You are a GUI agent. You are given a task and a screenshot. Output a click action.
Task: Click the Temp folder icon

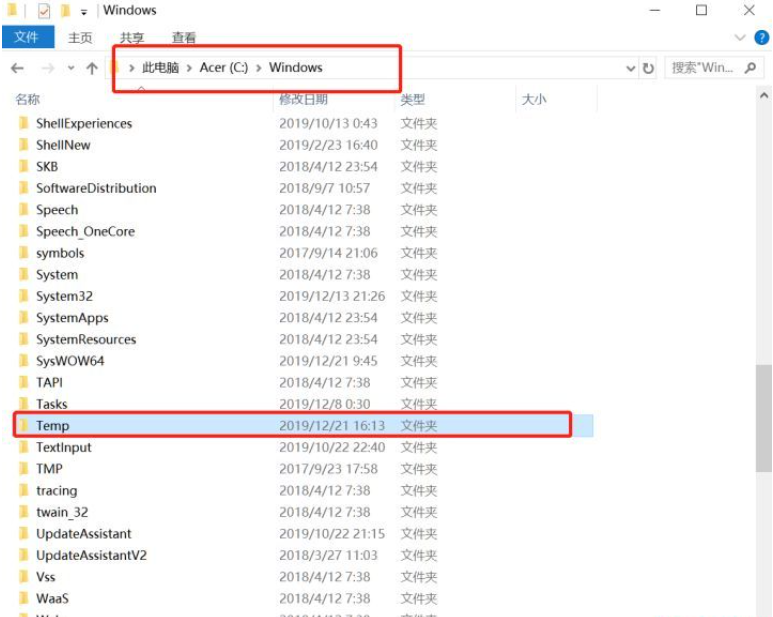click(24, 426)
